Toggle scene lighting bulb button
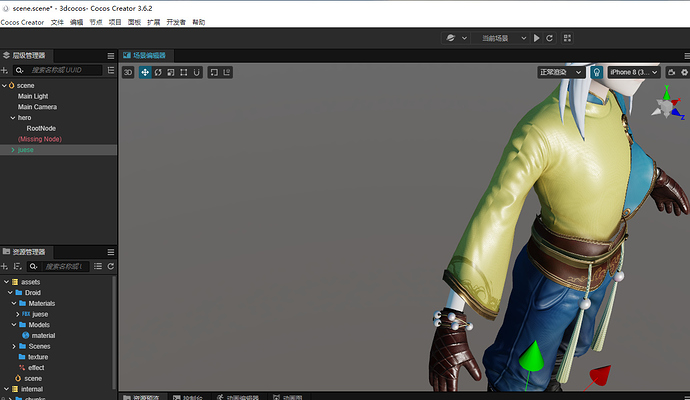 point(596,72)
